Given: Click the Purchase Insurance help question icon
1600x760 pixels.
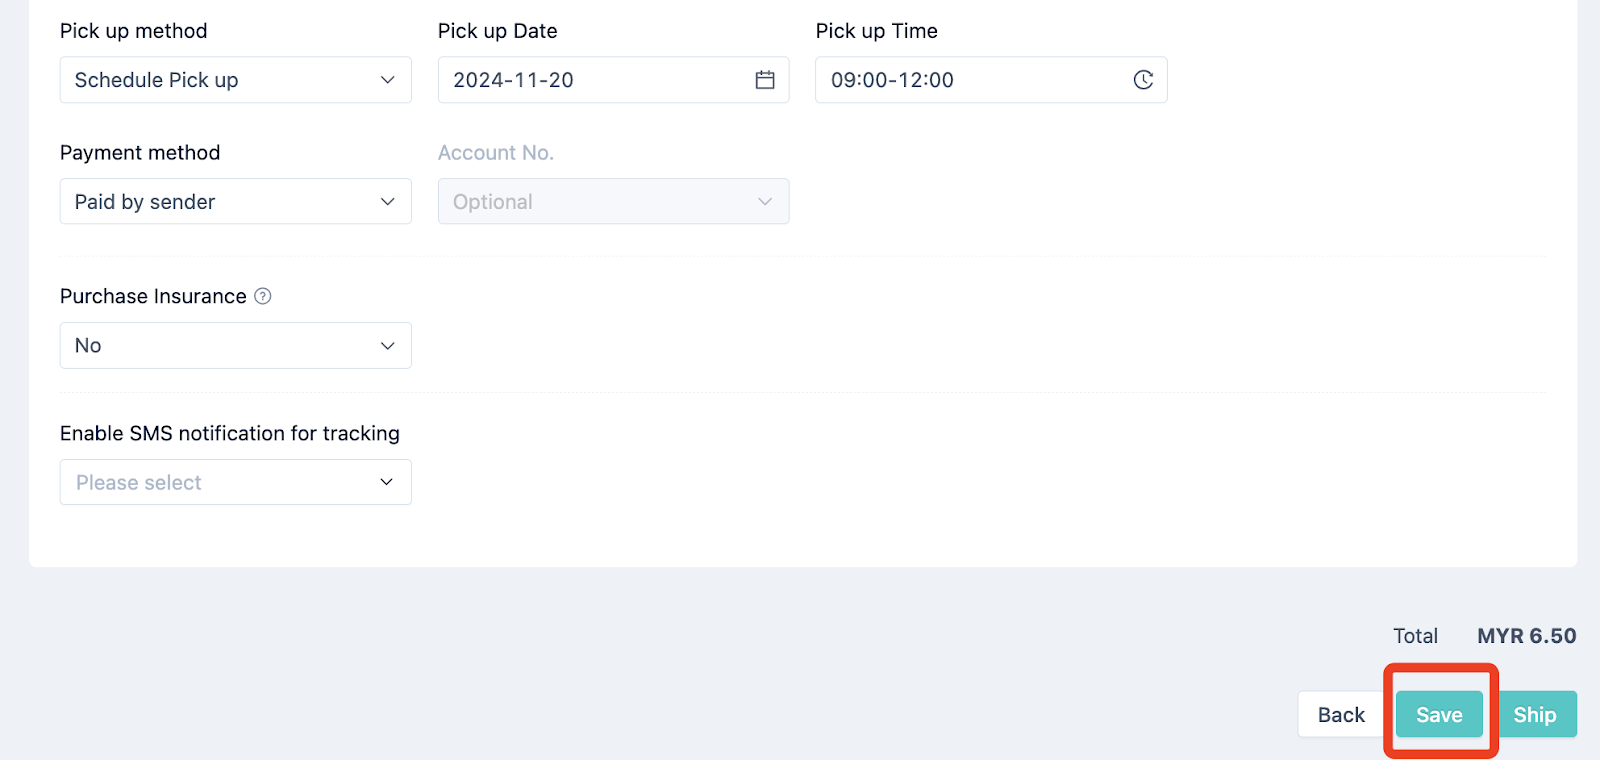Looking at the screenshot, I should (x=263, y=296).
